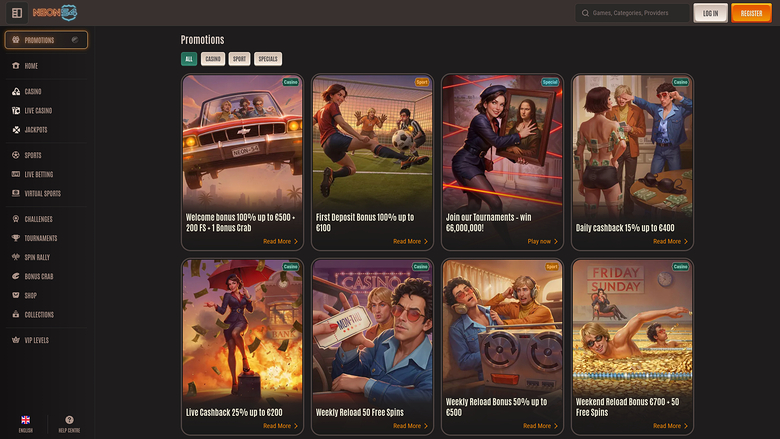Select Sports in the sidebar
Screen dimensions: 780x439
pyautogui.click(x=32, y=156)
